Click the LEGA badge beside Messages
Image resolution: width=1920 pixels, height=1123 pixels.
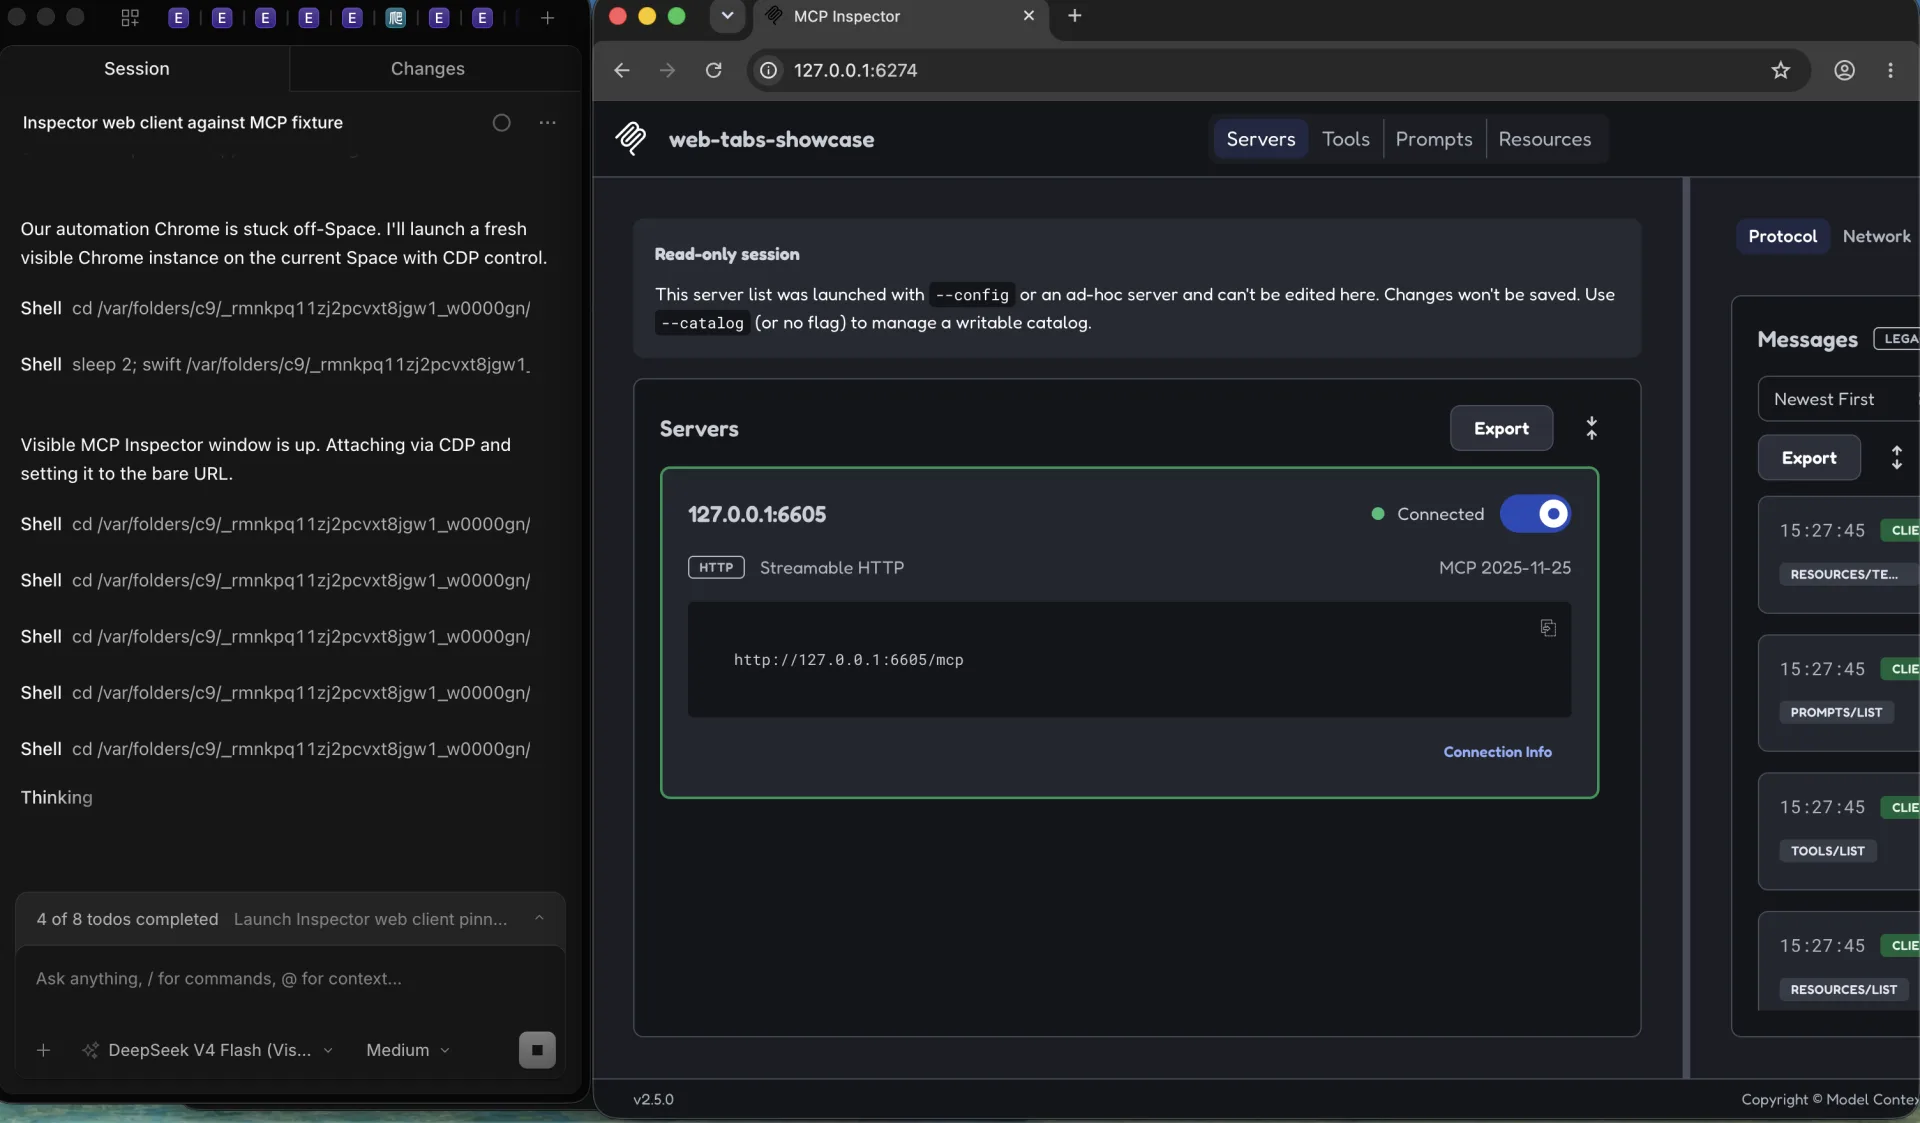pyautogui.click(x=1897, y=339)
